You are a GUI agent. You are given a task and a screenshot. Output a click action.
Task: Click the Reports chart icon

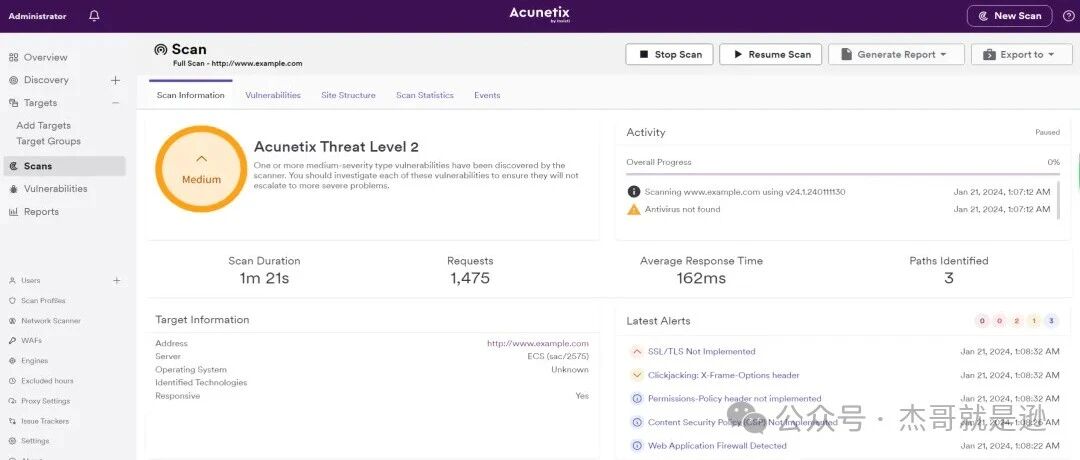[13, 211]
